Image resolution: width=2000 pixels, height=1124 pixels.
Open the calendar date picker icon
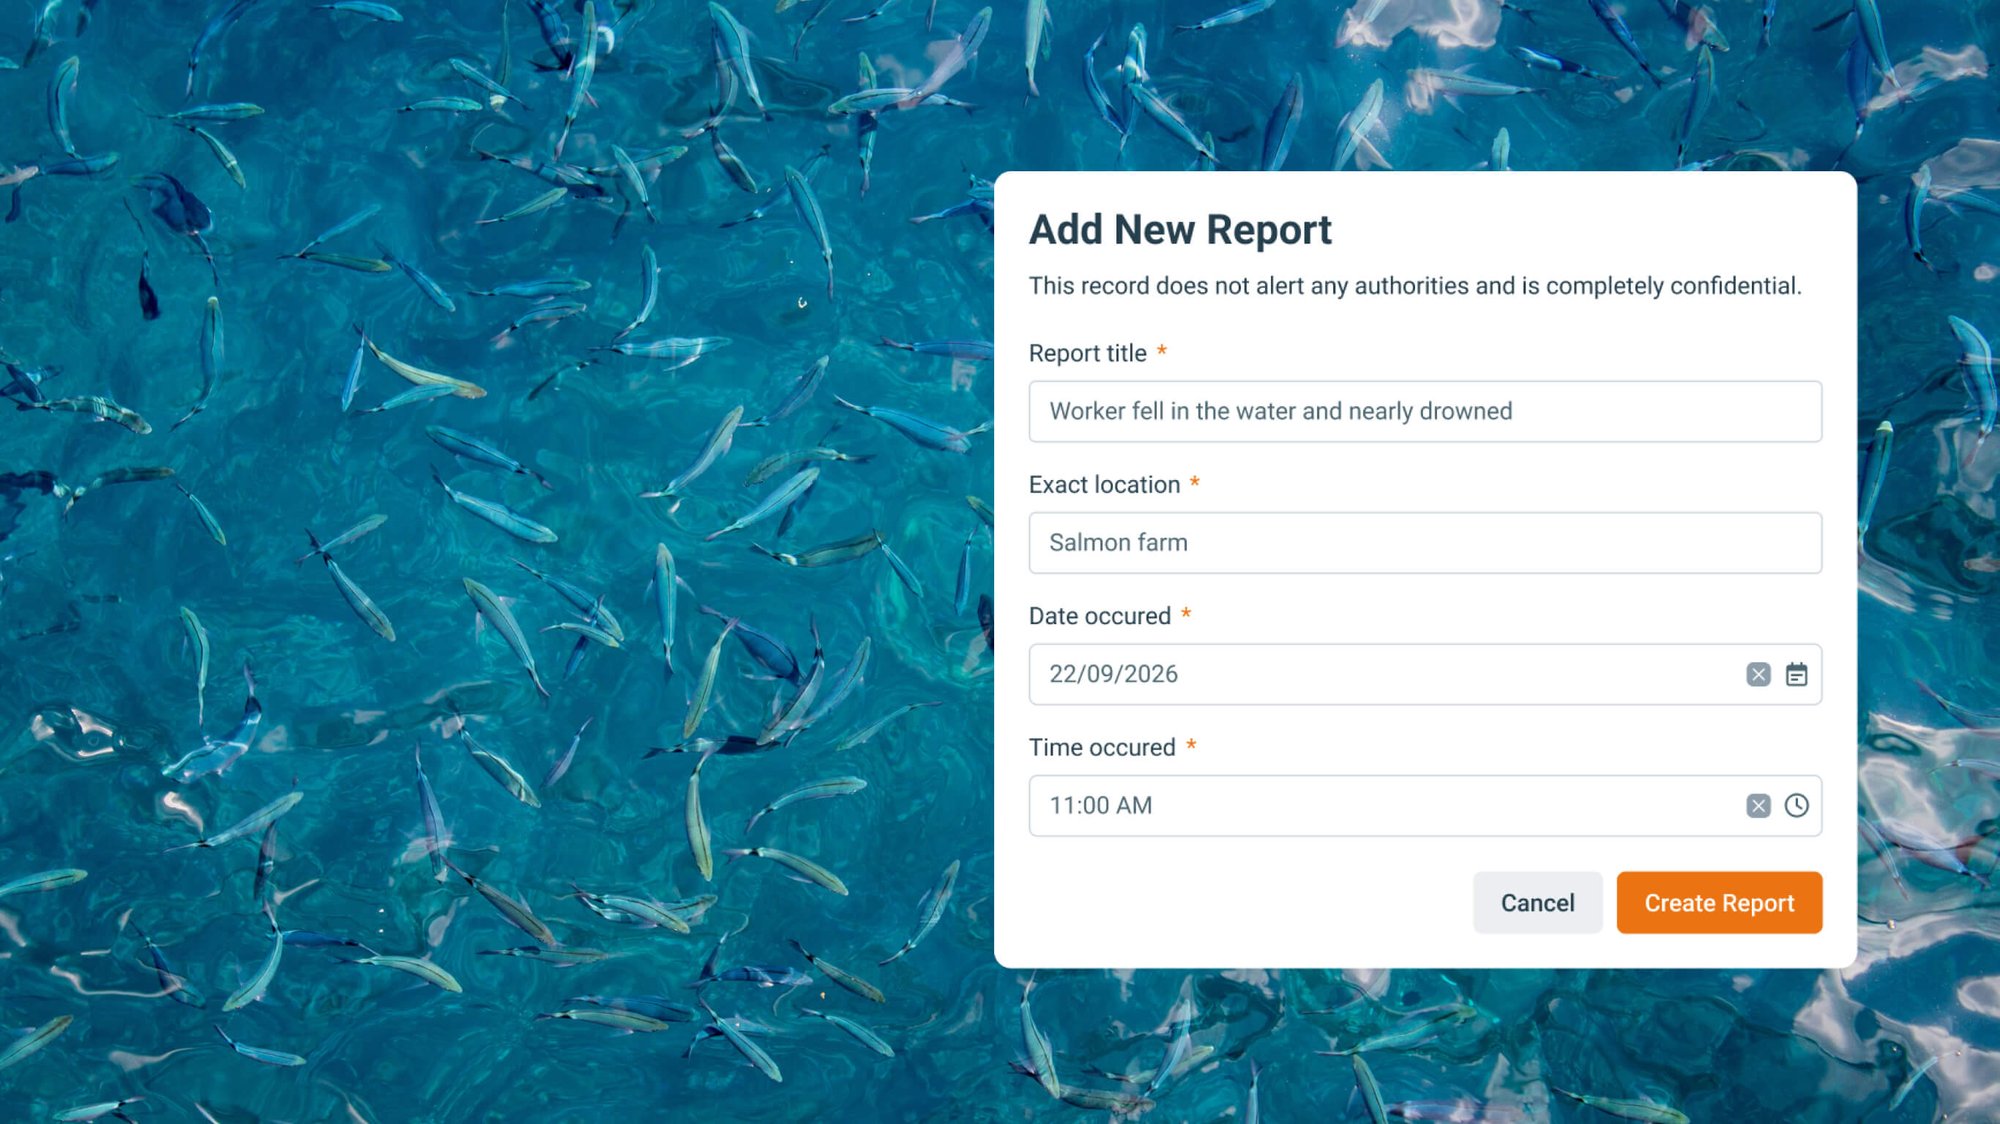click(1796, 675)
